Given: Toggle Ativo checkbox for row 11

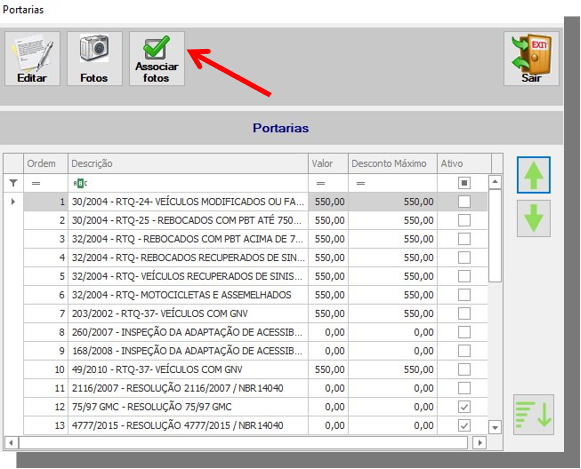Looking at the screenshot, I should pos(464,388).
